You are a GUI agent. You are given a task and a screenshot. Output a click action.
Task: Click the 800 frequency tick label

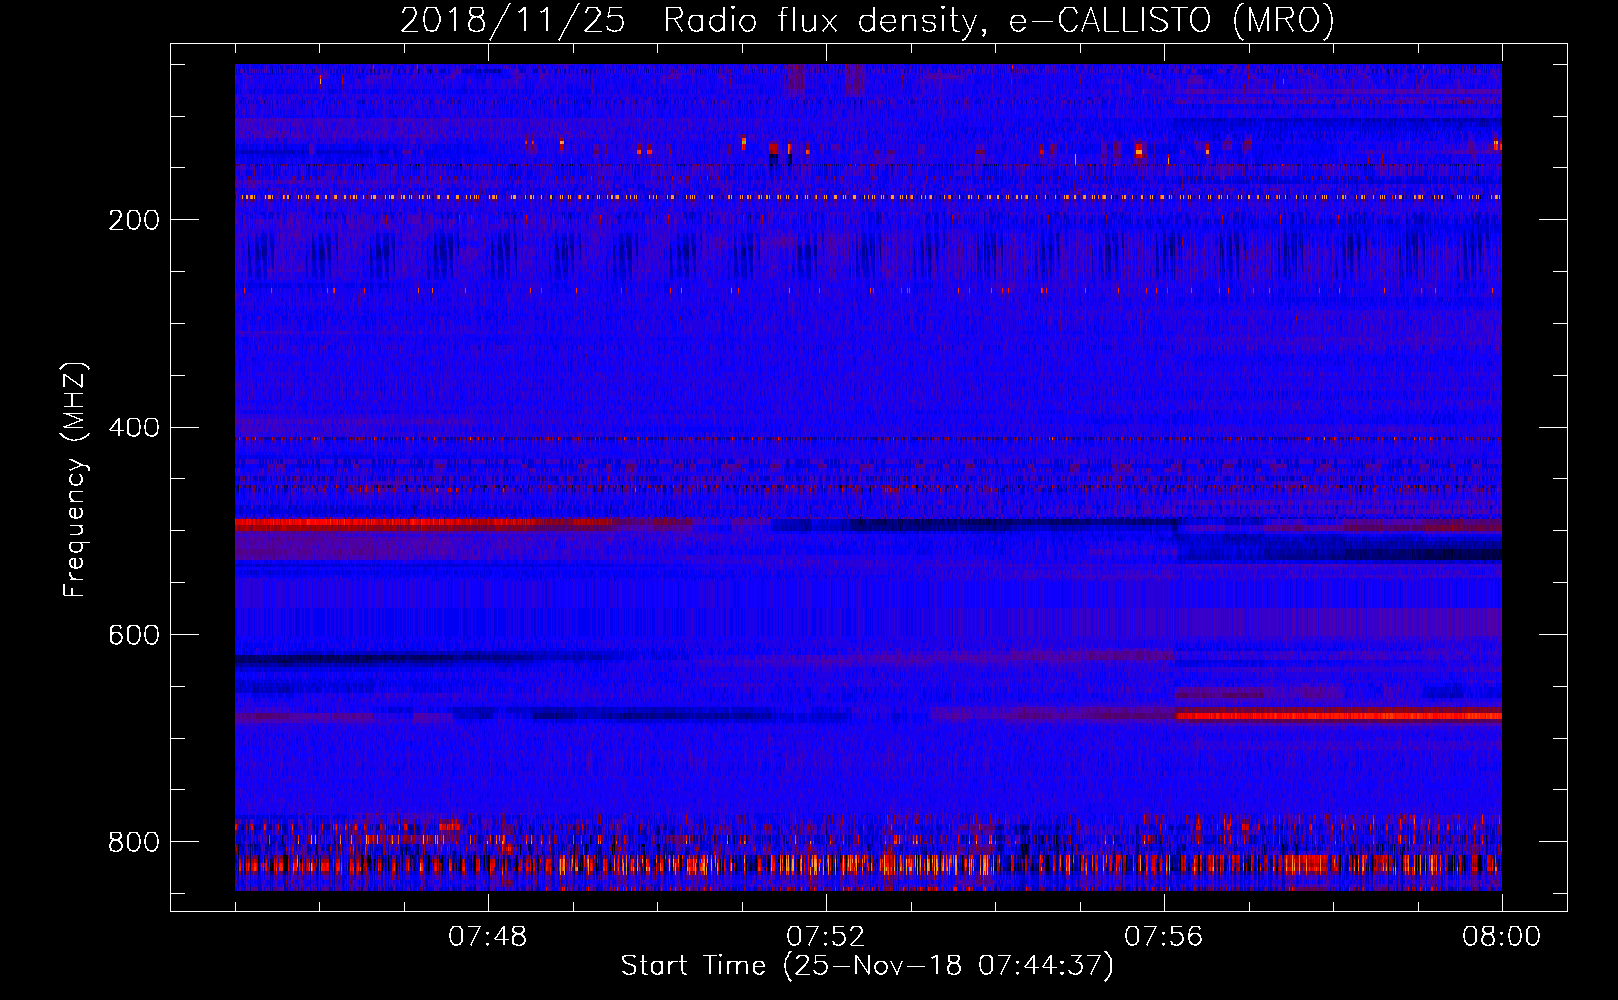click(134, 842)
